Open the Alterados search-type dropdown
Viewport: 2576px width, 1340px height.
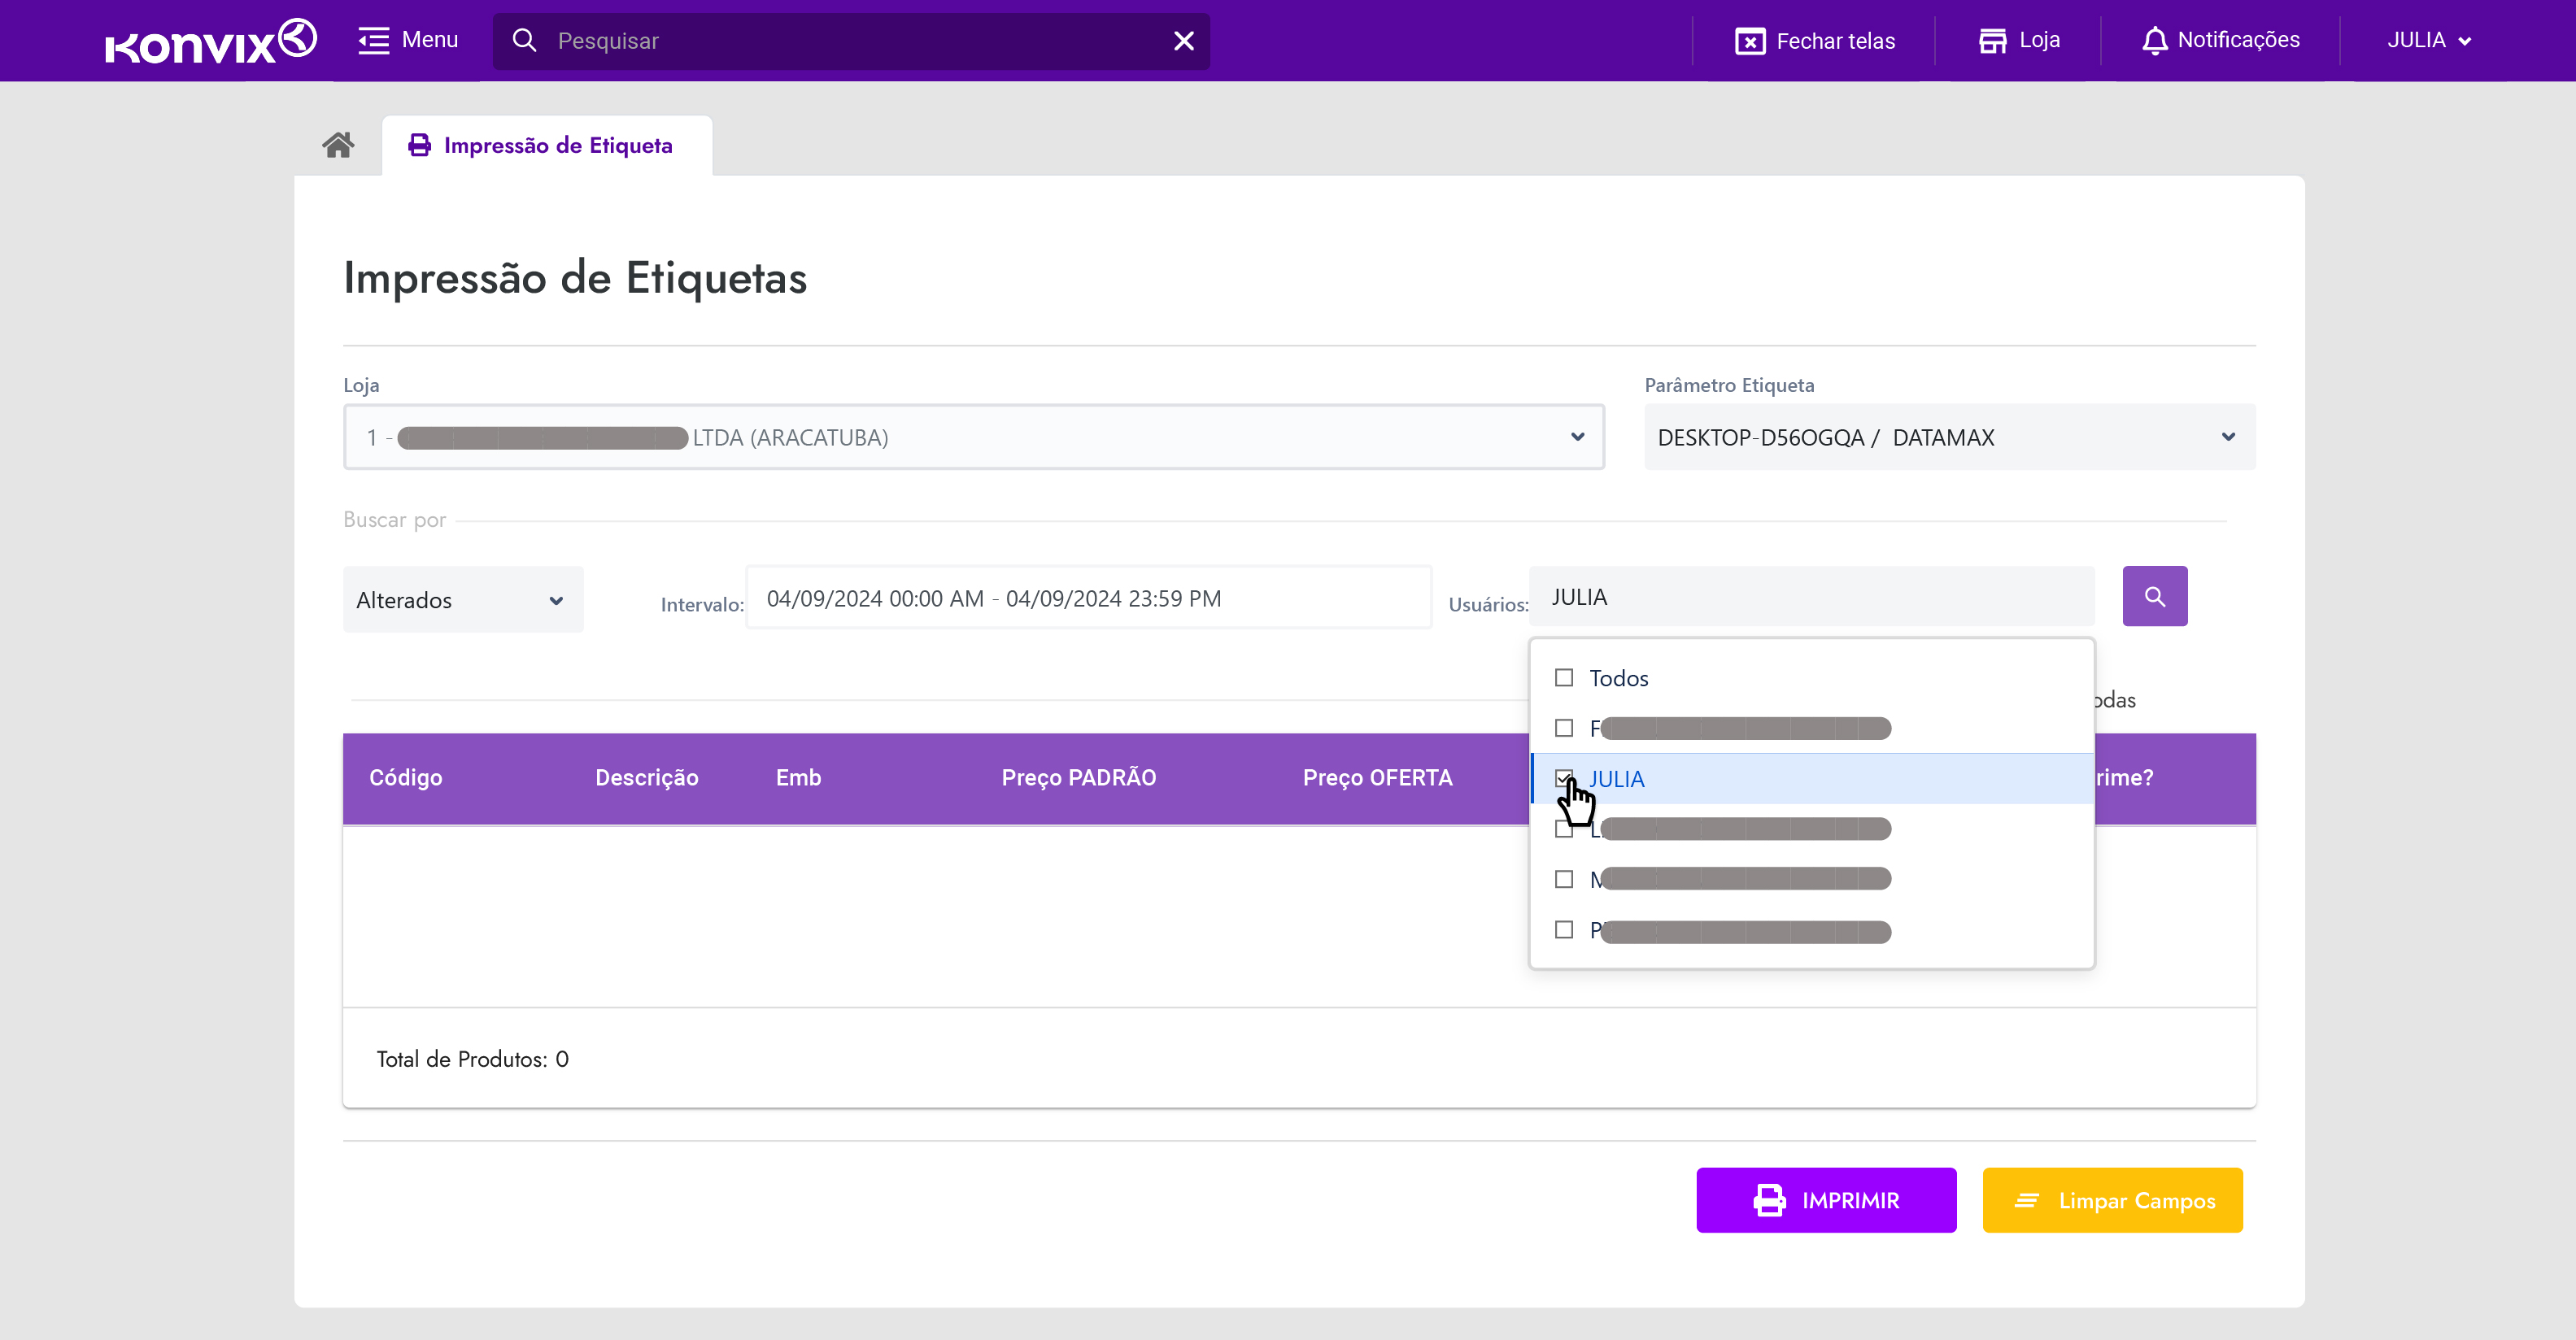[462, 600]
